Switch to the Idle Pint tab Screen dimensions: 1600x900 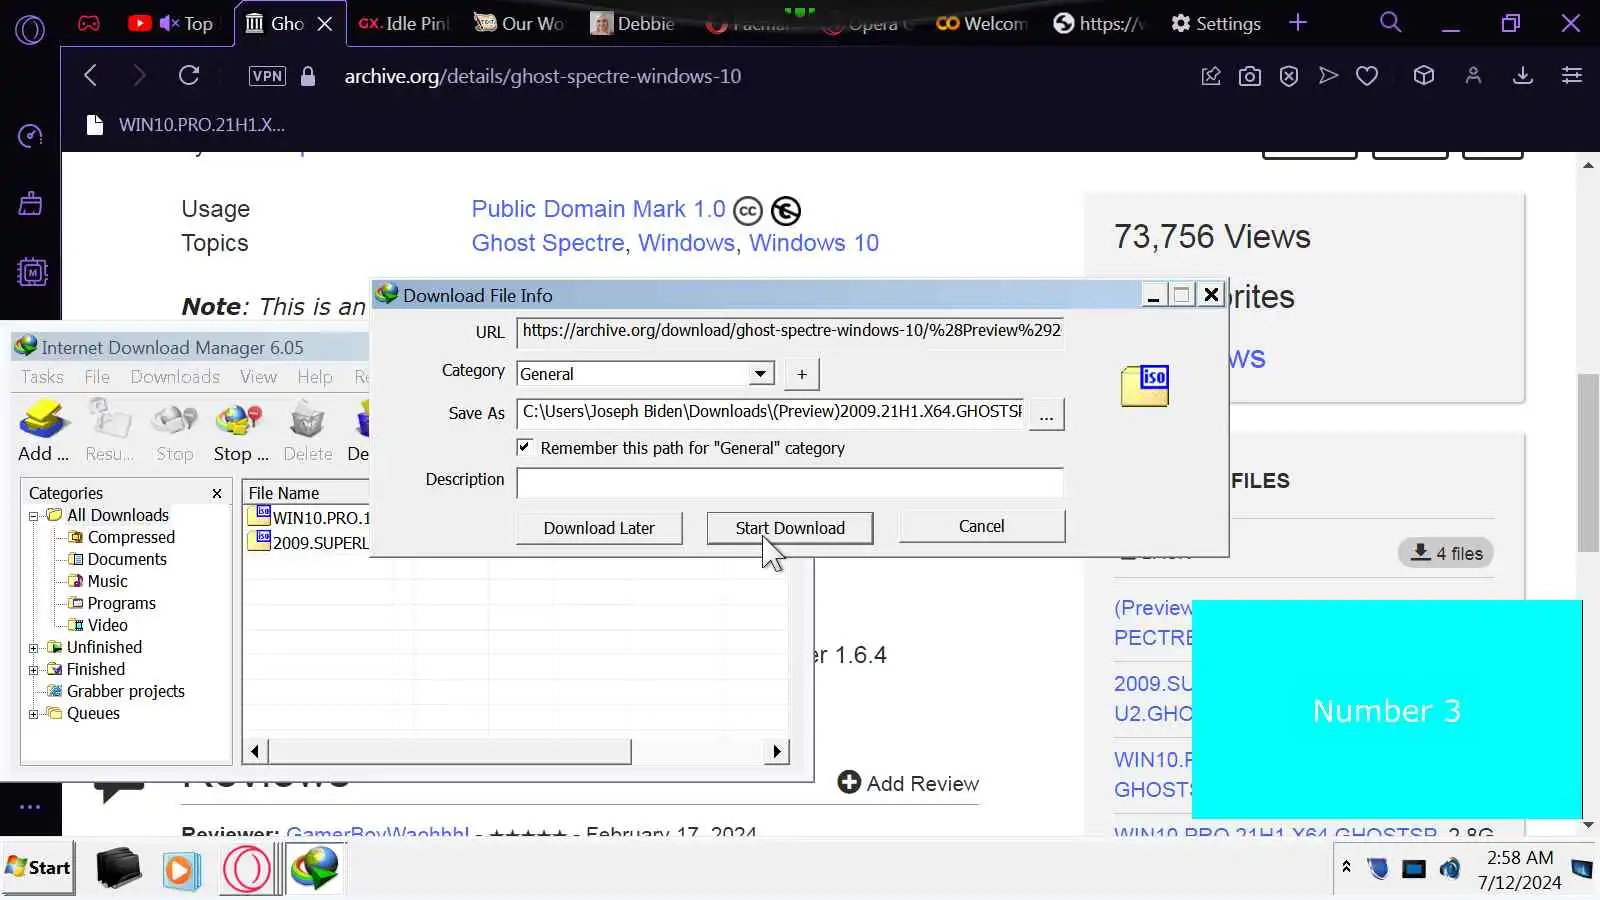click(404, 24)
